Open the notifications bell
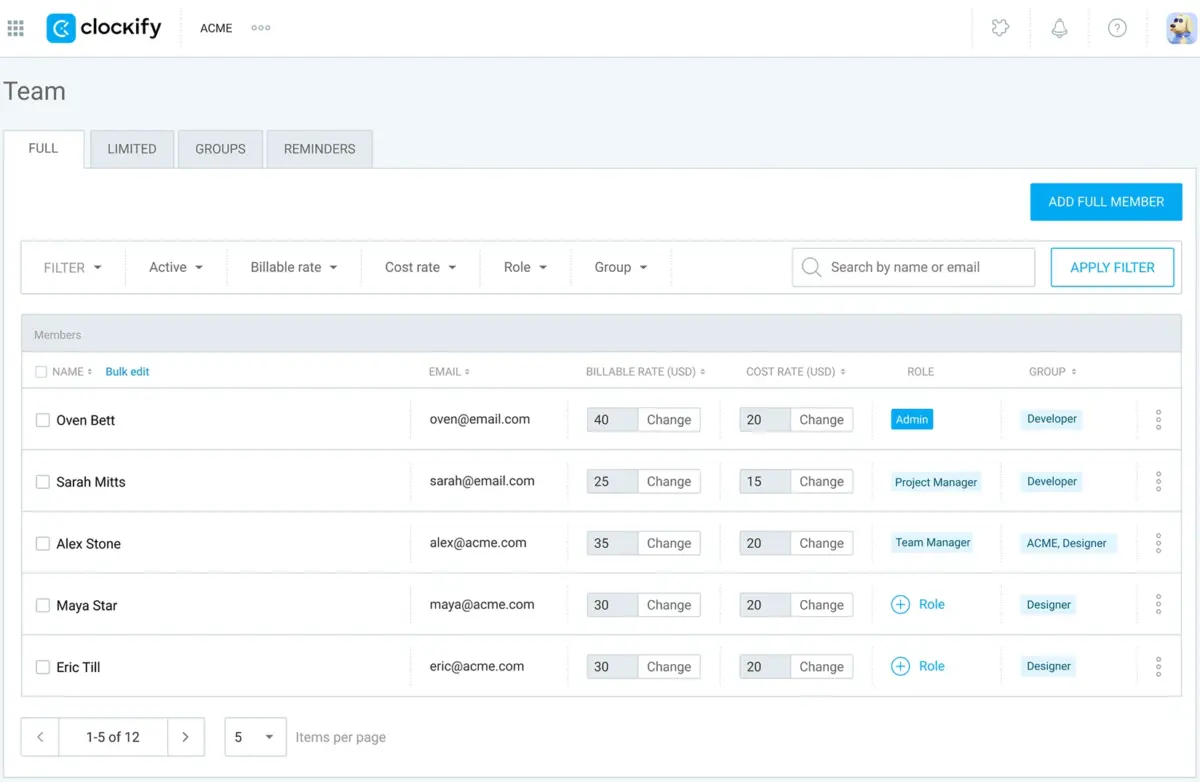Image resolution: width=1200 pixels, height=782 pixels. coord(1059,28)
